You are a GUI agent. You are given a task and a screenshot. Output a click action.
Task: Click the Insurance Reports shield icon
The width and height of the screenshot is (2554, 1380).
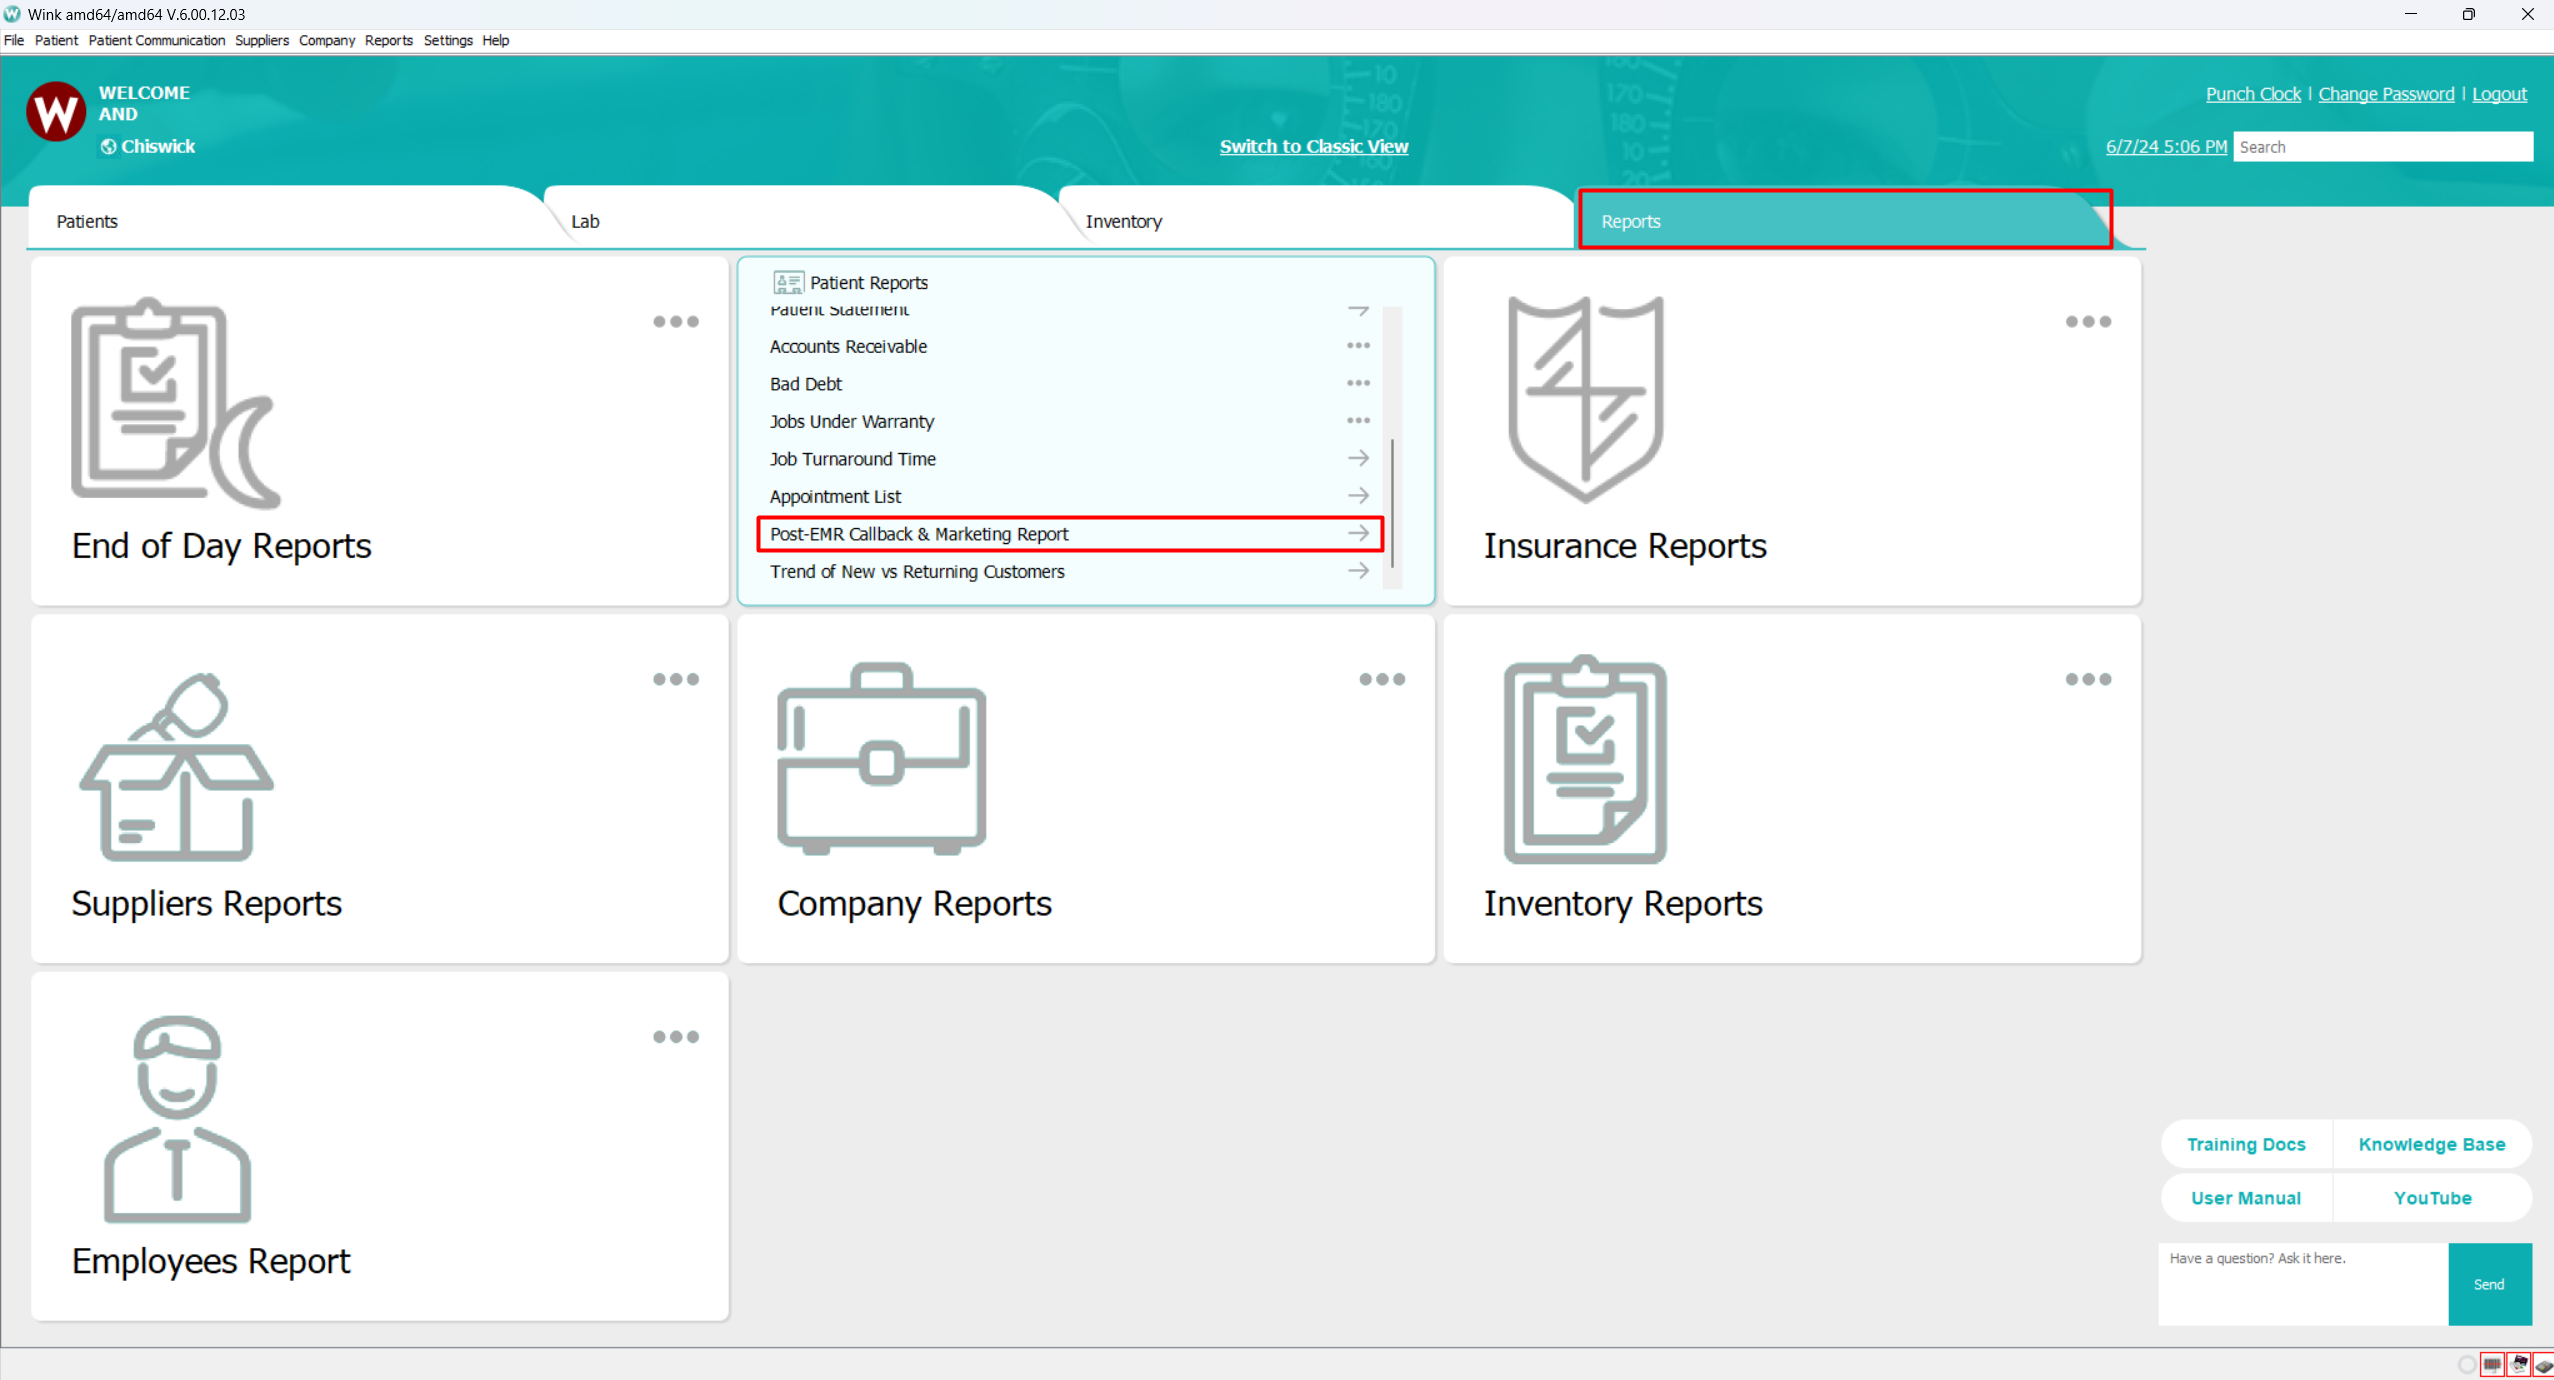click(1583, 398)
